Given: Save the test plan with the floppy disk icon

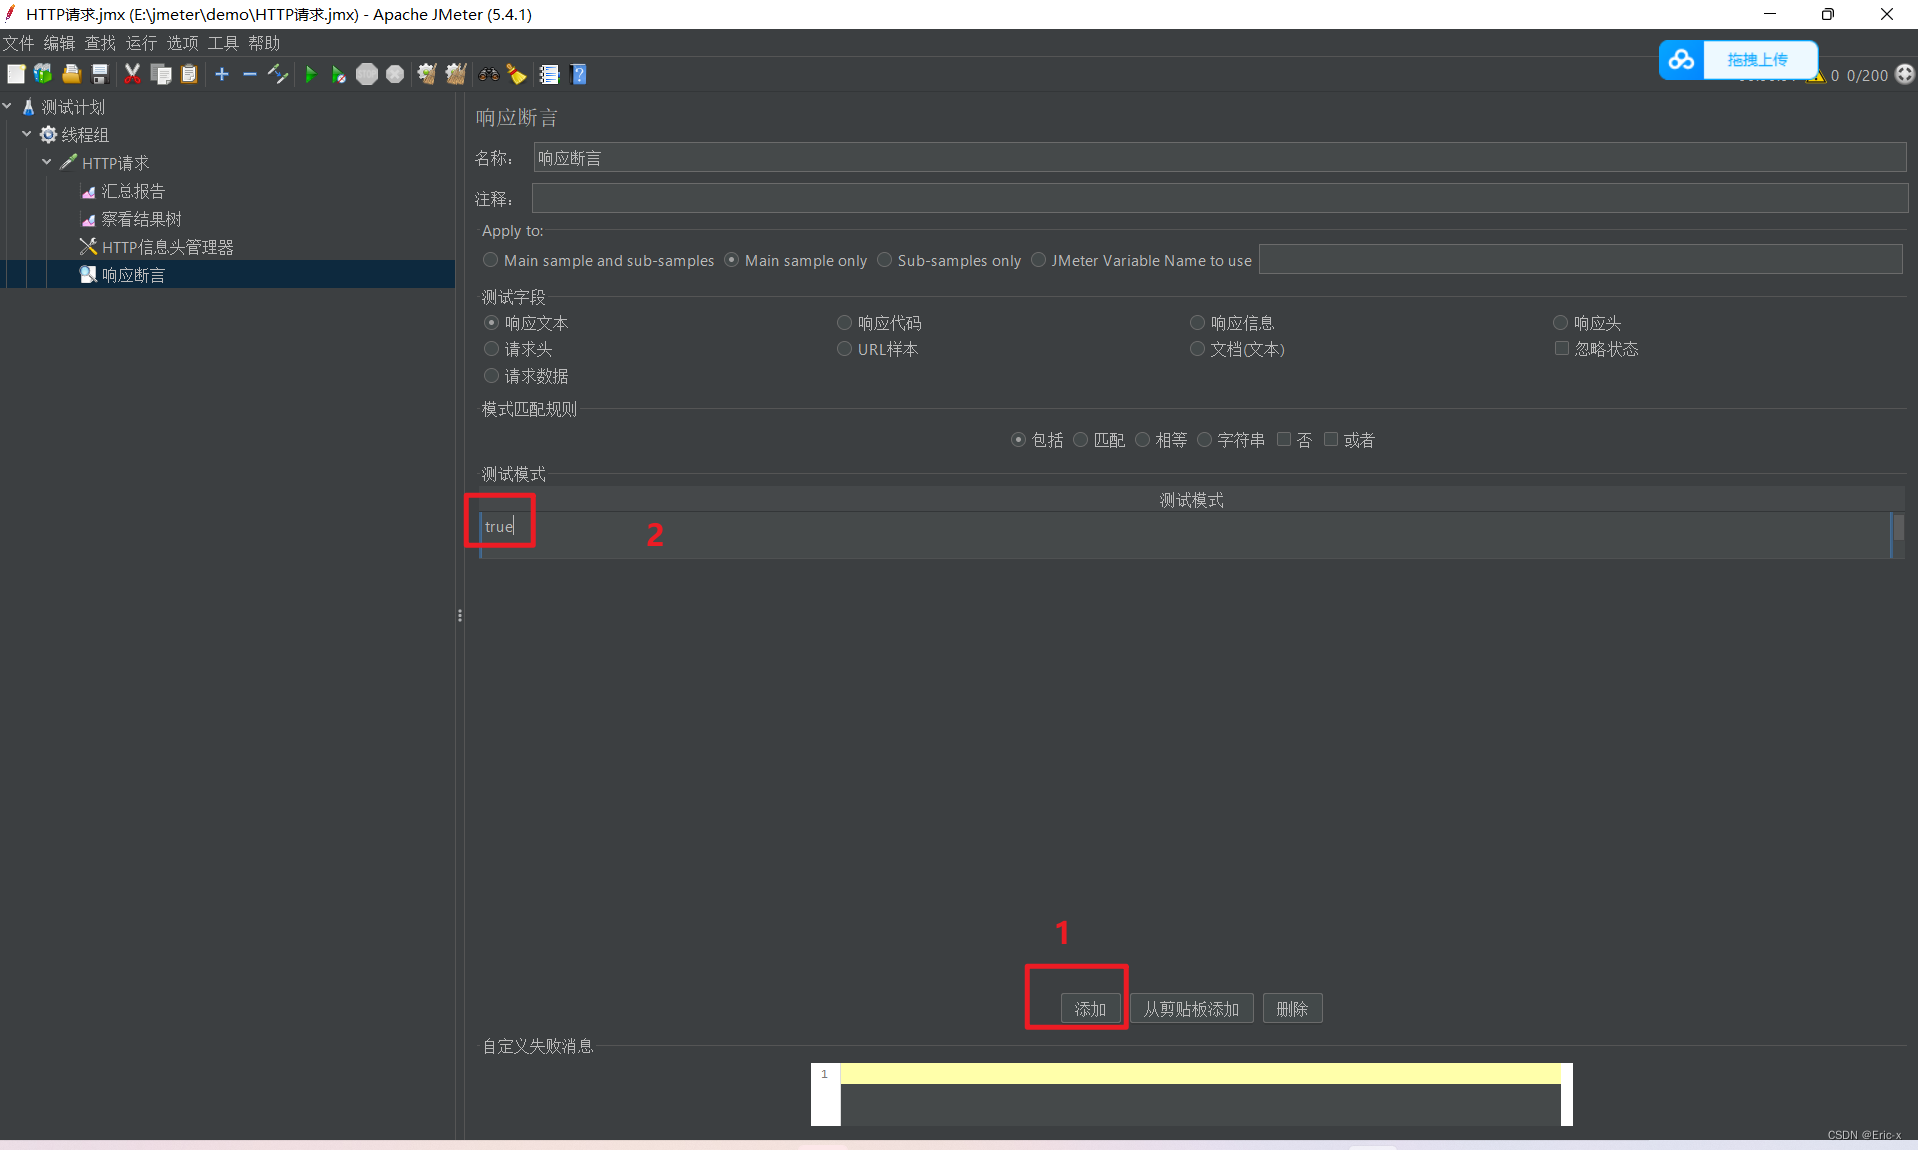Looking at the screenshot, I should pos(99,74).
